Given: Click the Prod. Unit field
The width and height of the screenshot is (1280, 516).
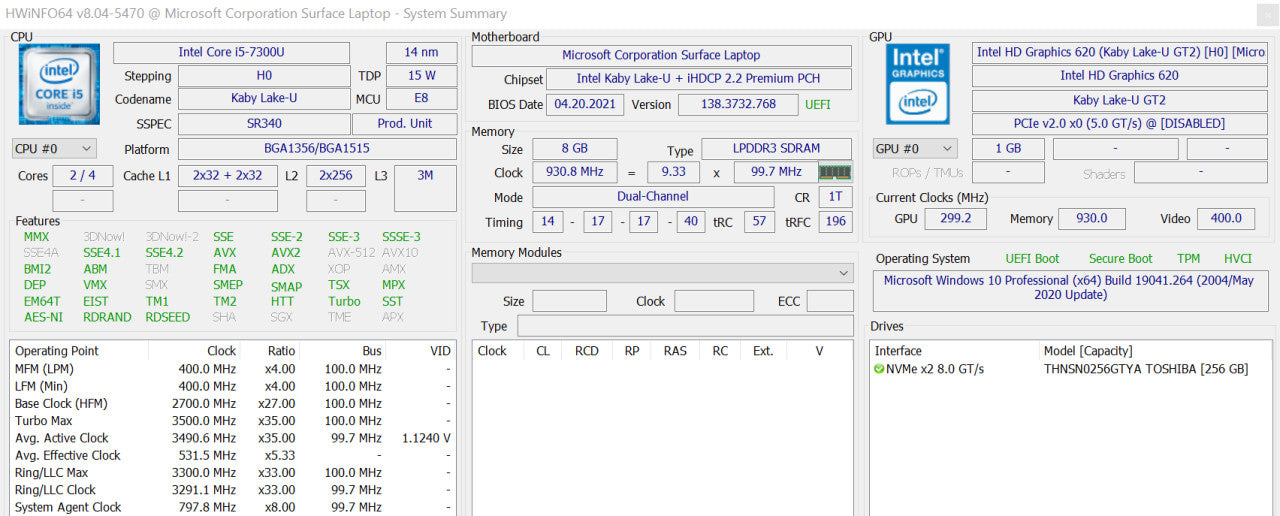Looking at the screenshot, I should 404,124.
